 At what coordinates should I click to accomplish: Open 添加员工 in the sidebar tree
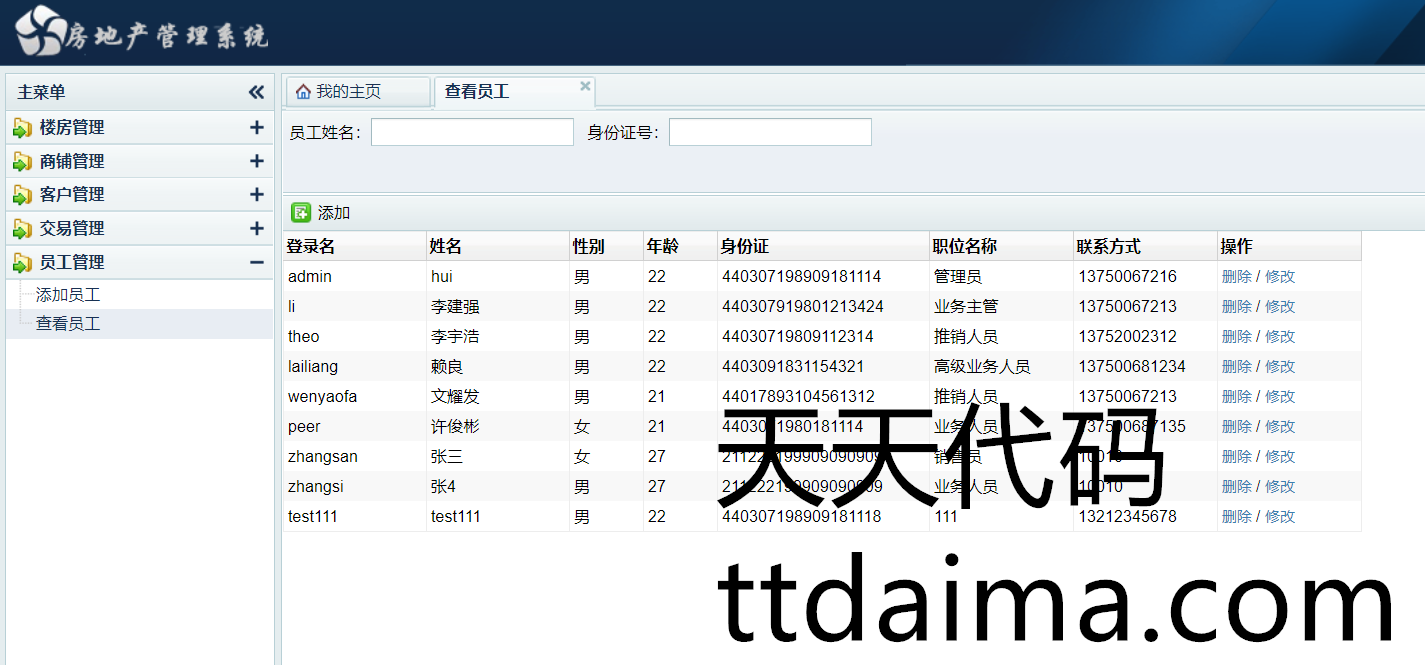[x=68, y=295]
